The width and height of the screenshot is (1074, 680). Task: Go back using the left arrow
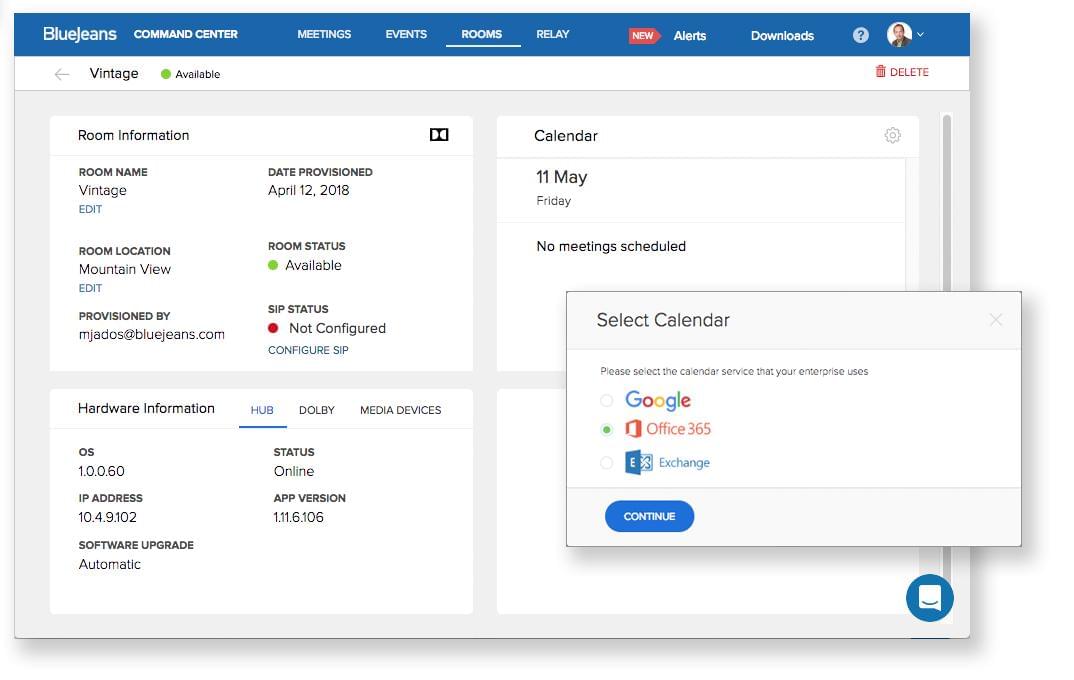62,74
